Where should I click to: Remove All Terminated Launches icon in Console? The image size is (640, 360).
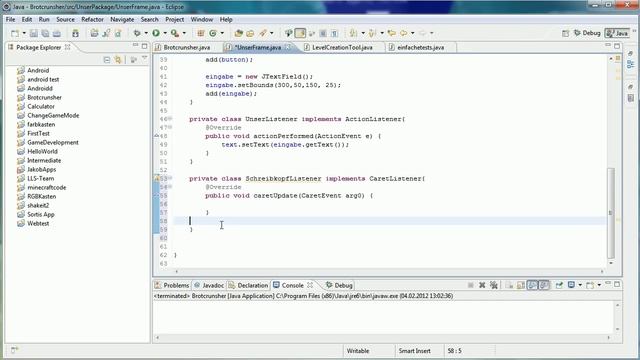[494, 285]
